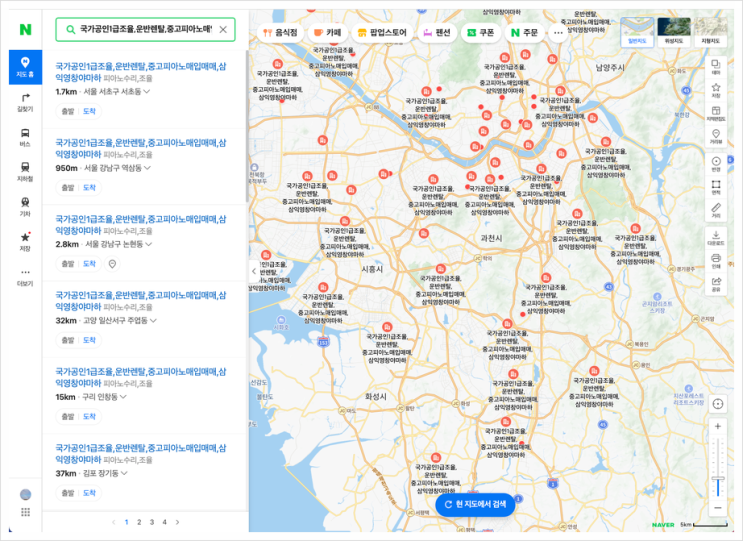Collapse the search results side panel
743x541 pixels.
point(254,271)
